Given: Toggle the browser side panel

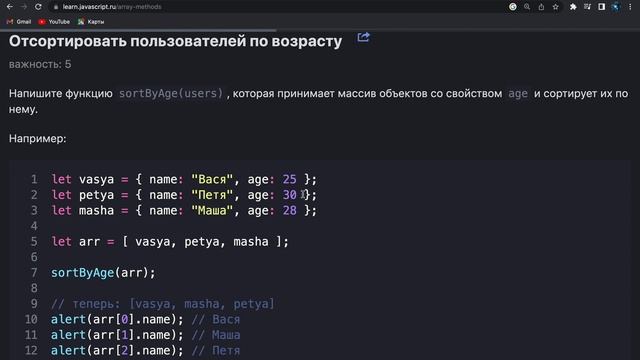Looking at the screenshot, I should 602,7.
